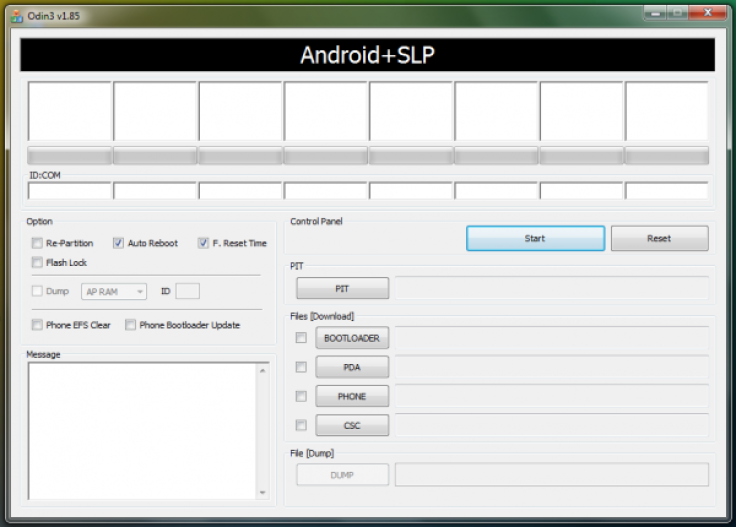
Task: Click the CSC file path field
Action: 552,425
